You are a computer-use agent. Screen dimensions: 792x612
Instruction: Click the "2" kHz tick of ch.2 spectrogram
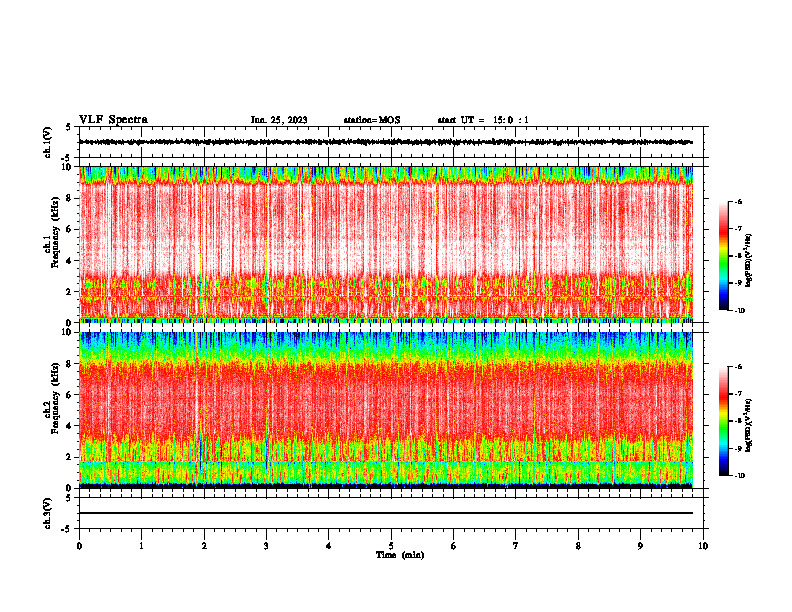70,457
